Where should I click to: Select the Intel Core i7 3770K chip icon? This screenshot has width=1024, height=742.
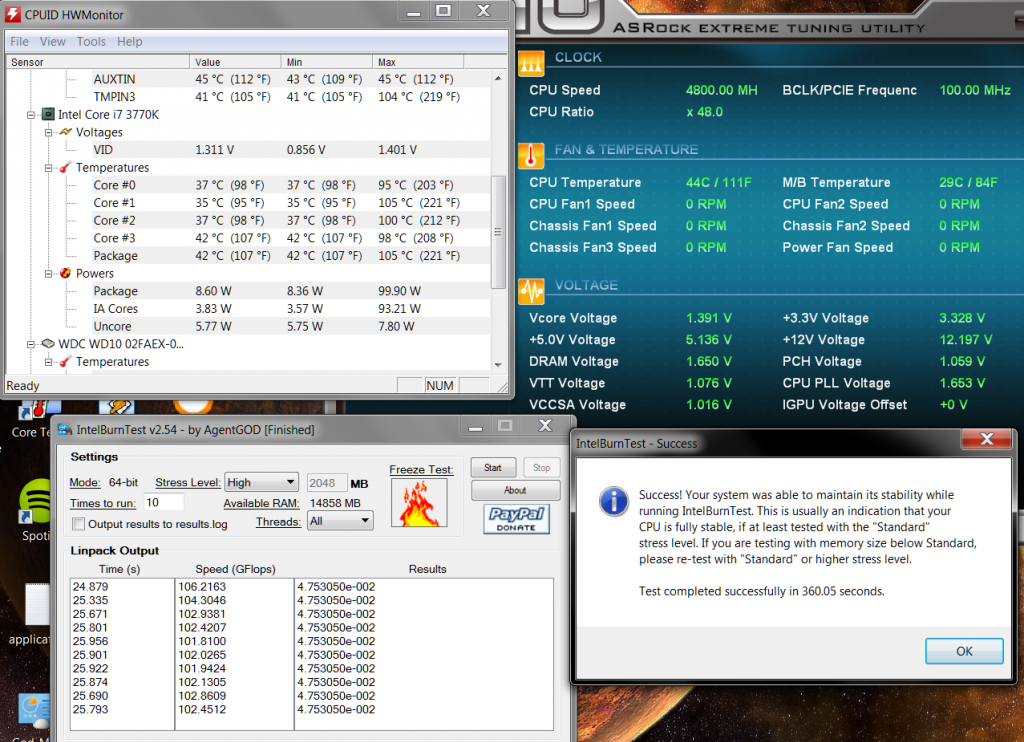[x=48, y=114]
